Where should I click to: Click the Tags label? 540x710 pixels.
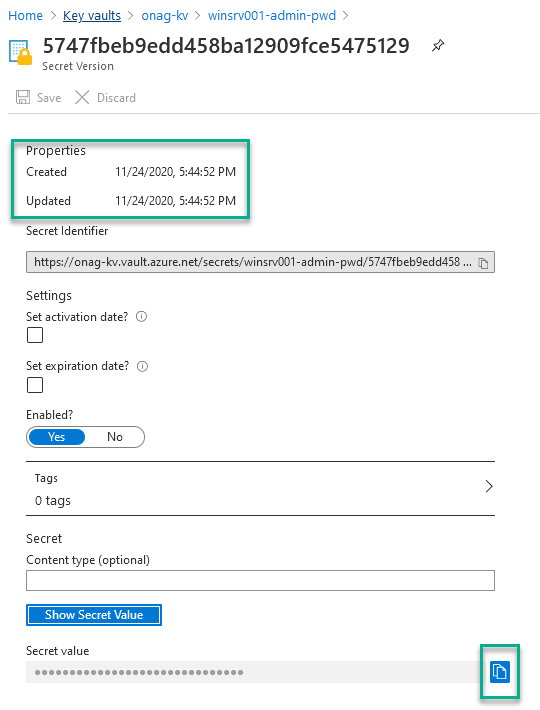pyautogui.click(x=46, y=478)
